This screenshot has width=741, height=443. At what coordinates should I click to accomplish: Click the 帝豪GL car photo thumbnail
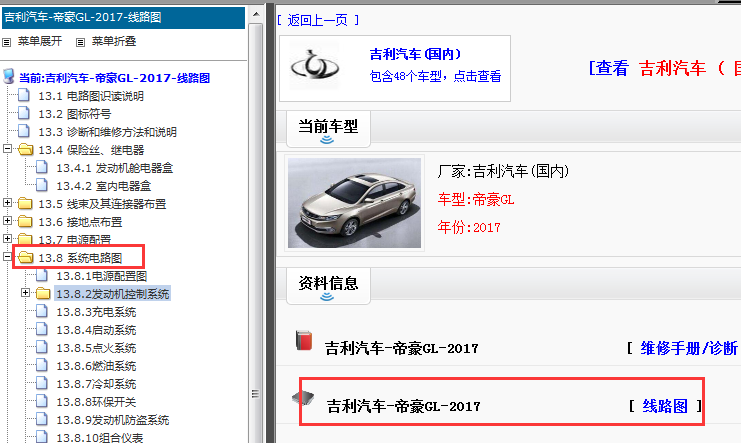click(x=354, y=203)
